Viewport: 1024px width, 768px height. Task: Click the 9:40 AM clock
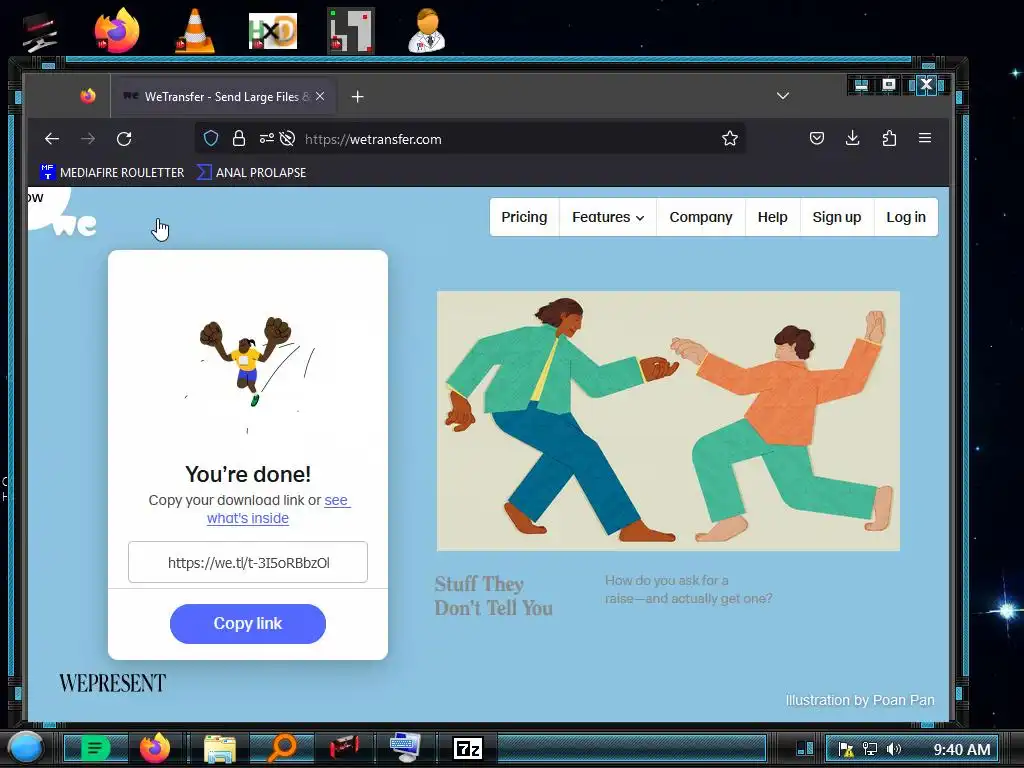click(961, 749)
